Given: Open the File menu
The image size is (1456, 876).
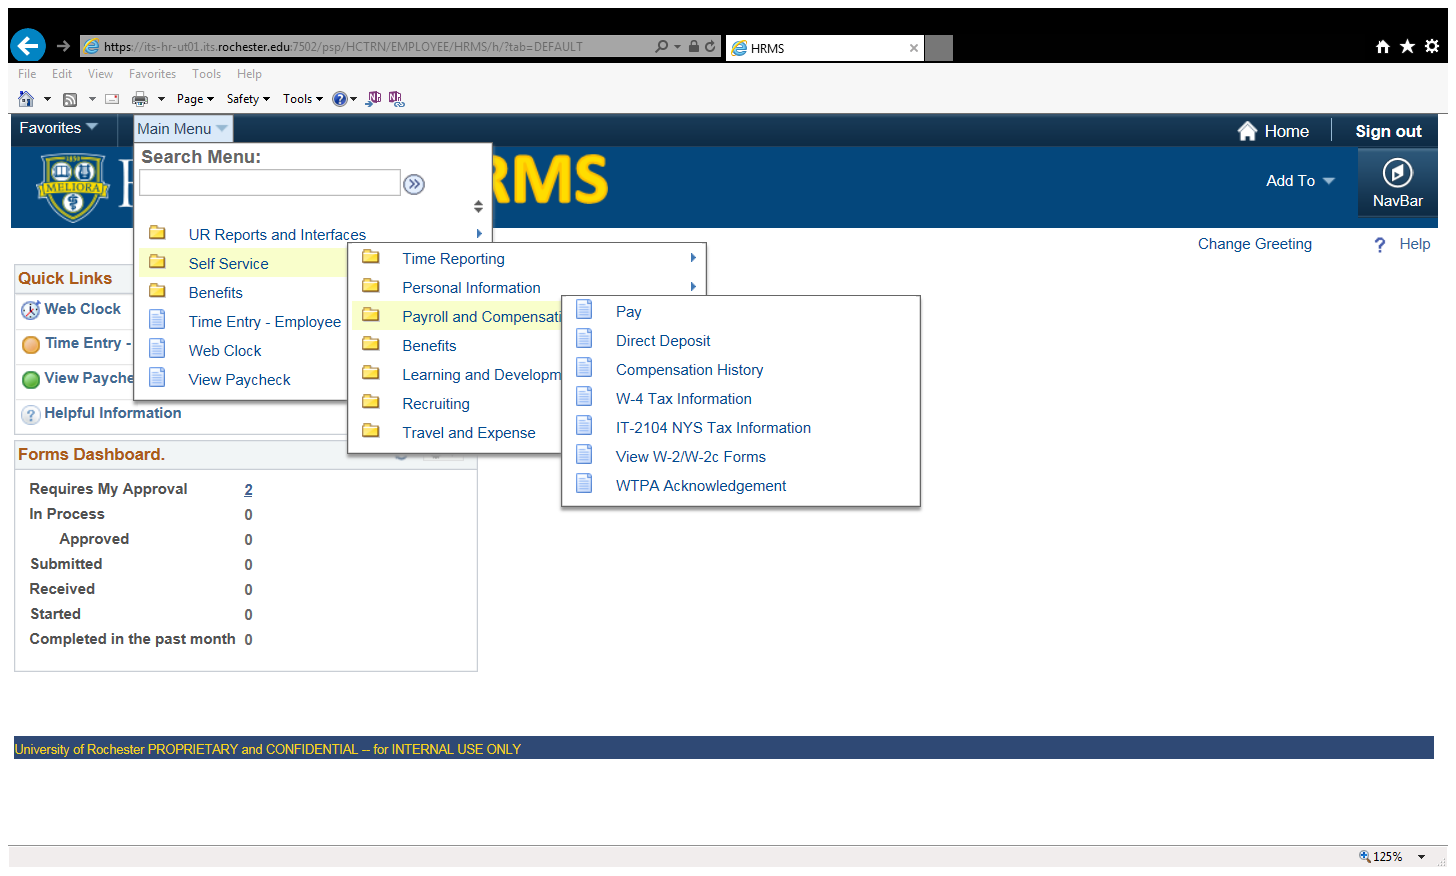Looking at the screenshot, I should click(x=27, y=74).
